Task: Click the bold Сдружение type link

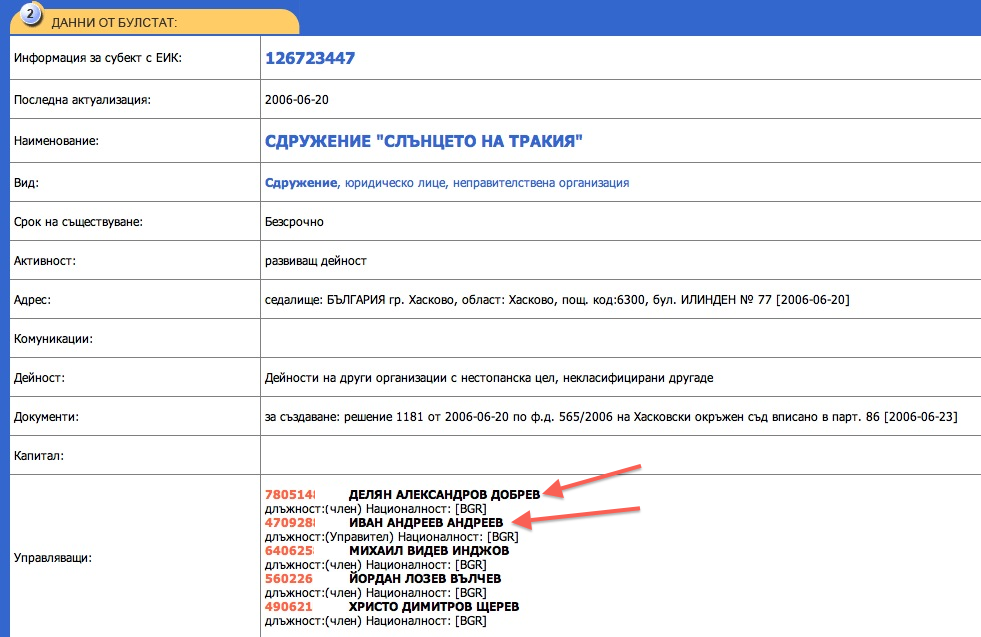Action: click(x=301, y=183)
